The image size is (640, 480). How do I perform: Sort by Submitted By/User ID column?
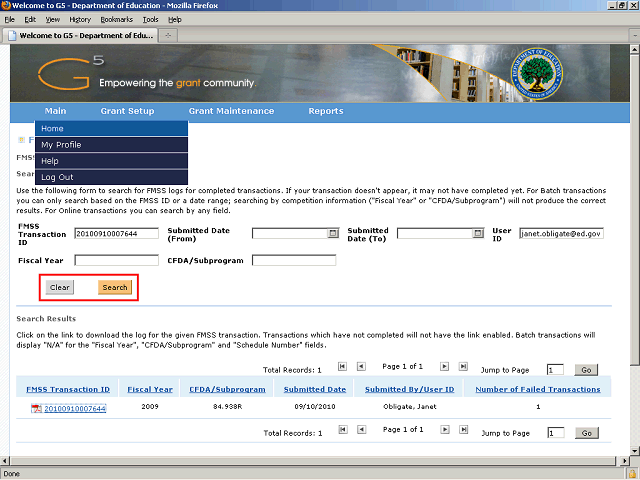coord(409,389)
